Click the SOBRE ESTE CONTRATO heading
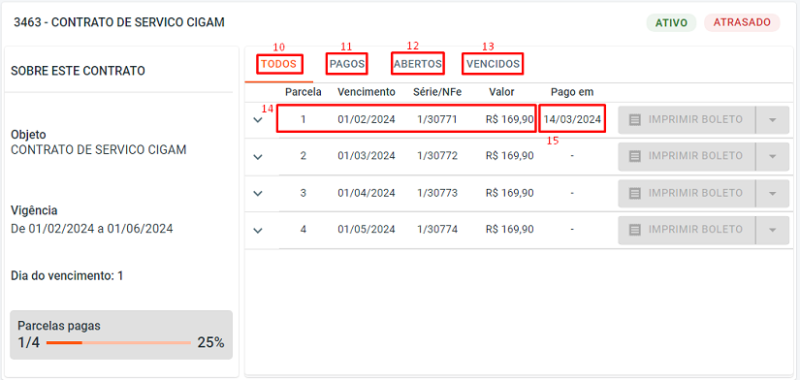The height and width of the screenshot is (380, 800). point(78,71)
